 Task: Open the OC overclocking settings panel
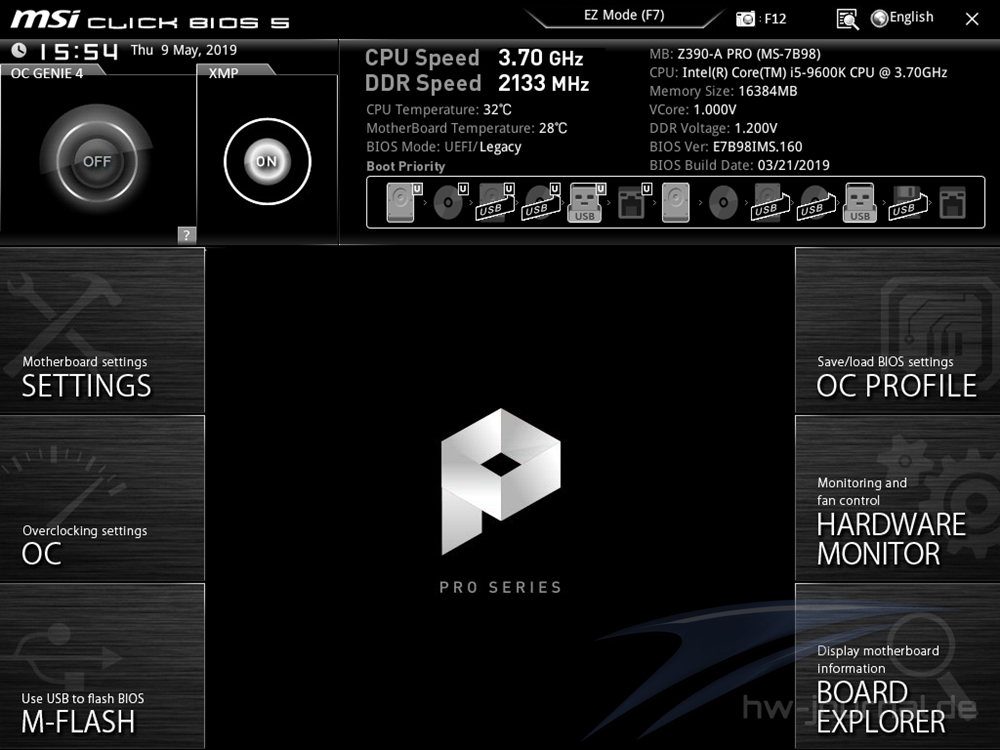pos(102,498)
